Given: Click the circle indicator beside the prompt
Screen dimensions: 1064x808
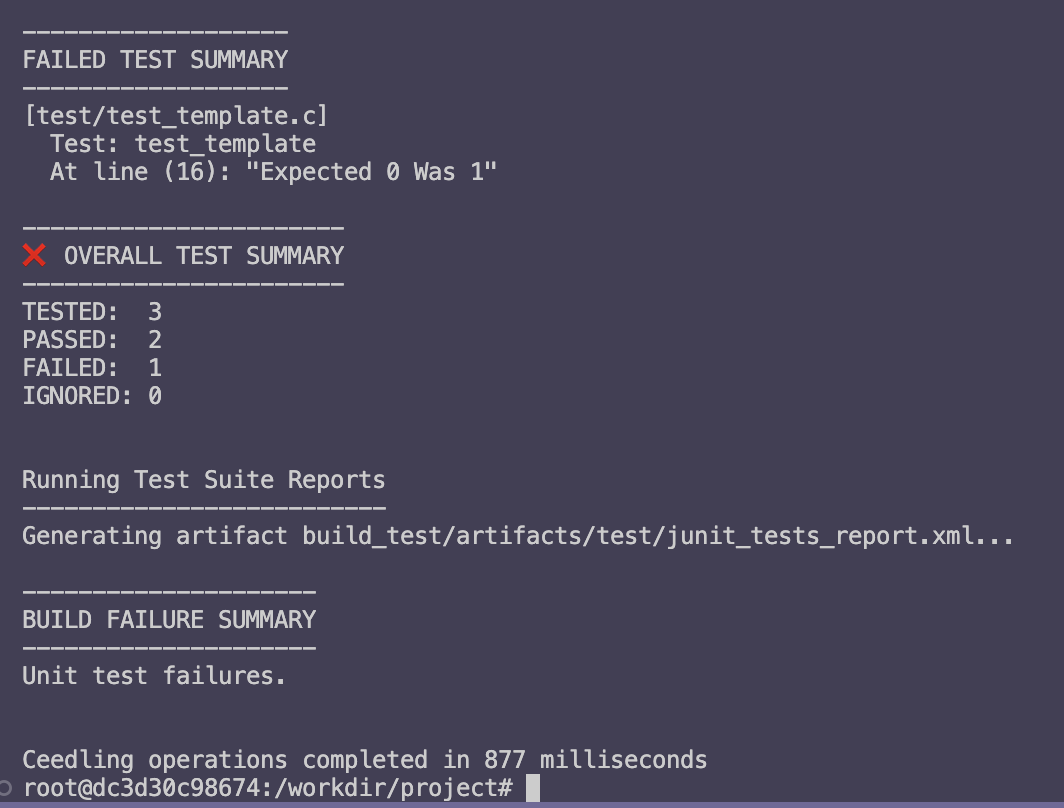Looking at the screenshot, I should click(x=5, y=788).
